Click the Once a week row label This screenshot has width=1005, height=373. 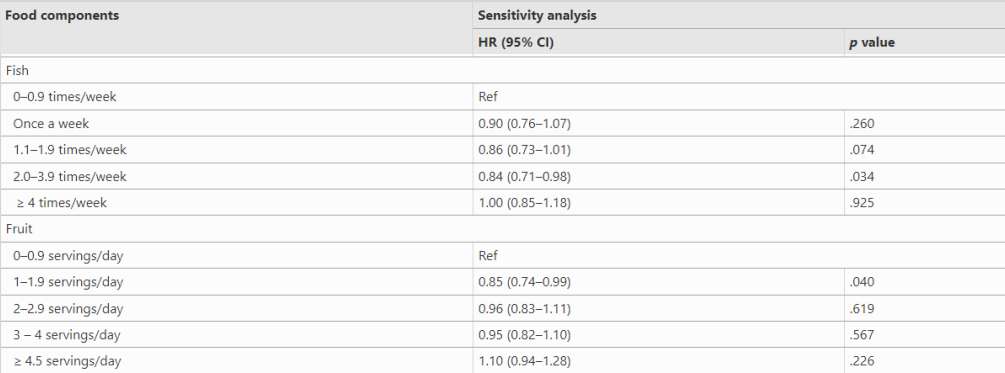click(51, 123)
